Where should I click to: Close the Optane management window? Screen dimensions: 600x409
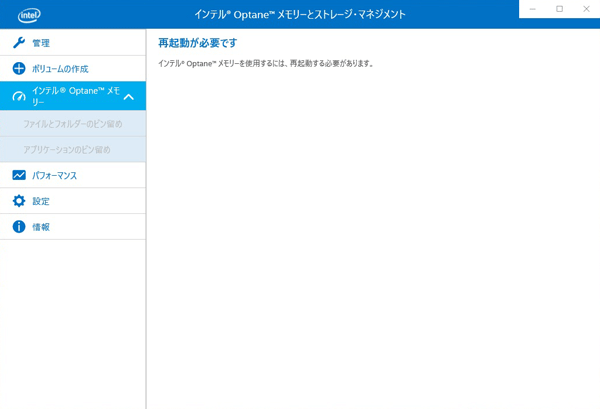click(586, 9)
